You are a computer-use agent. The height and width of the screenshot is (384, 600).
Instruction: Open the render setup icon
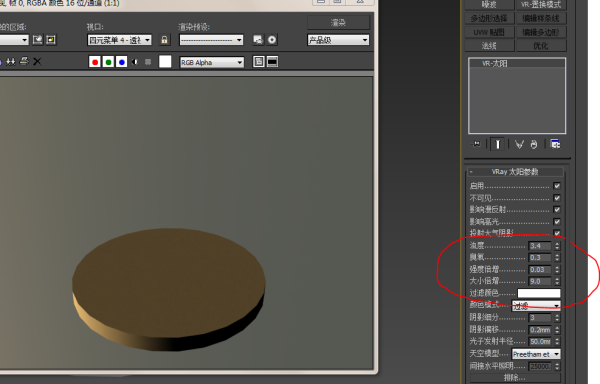[258, 40]
